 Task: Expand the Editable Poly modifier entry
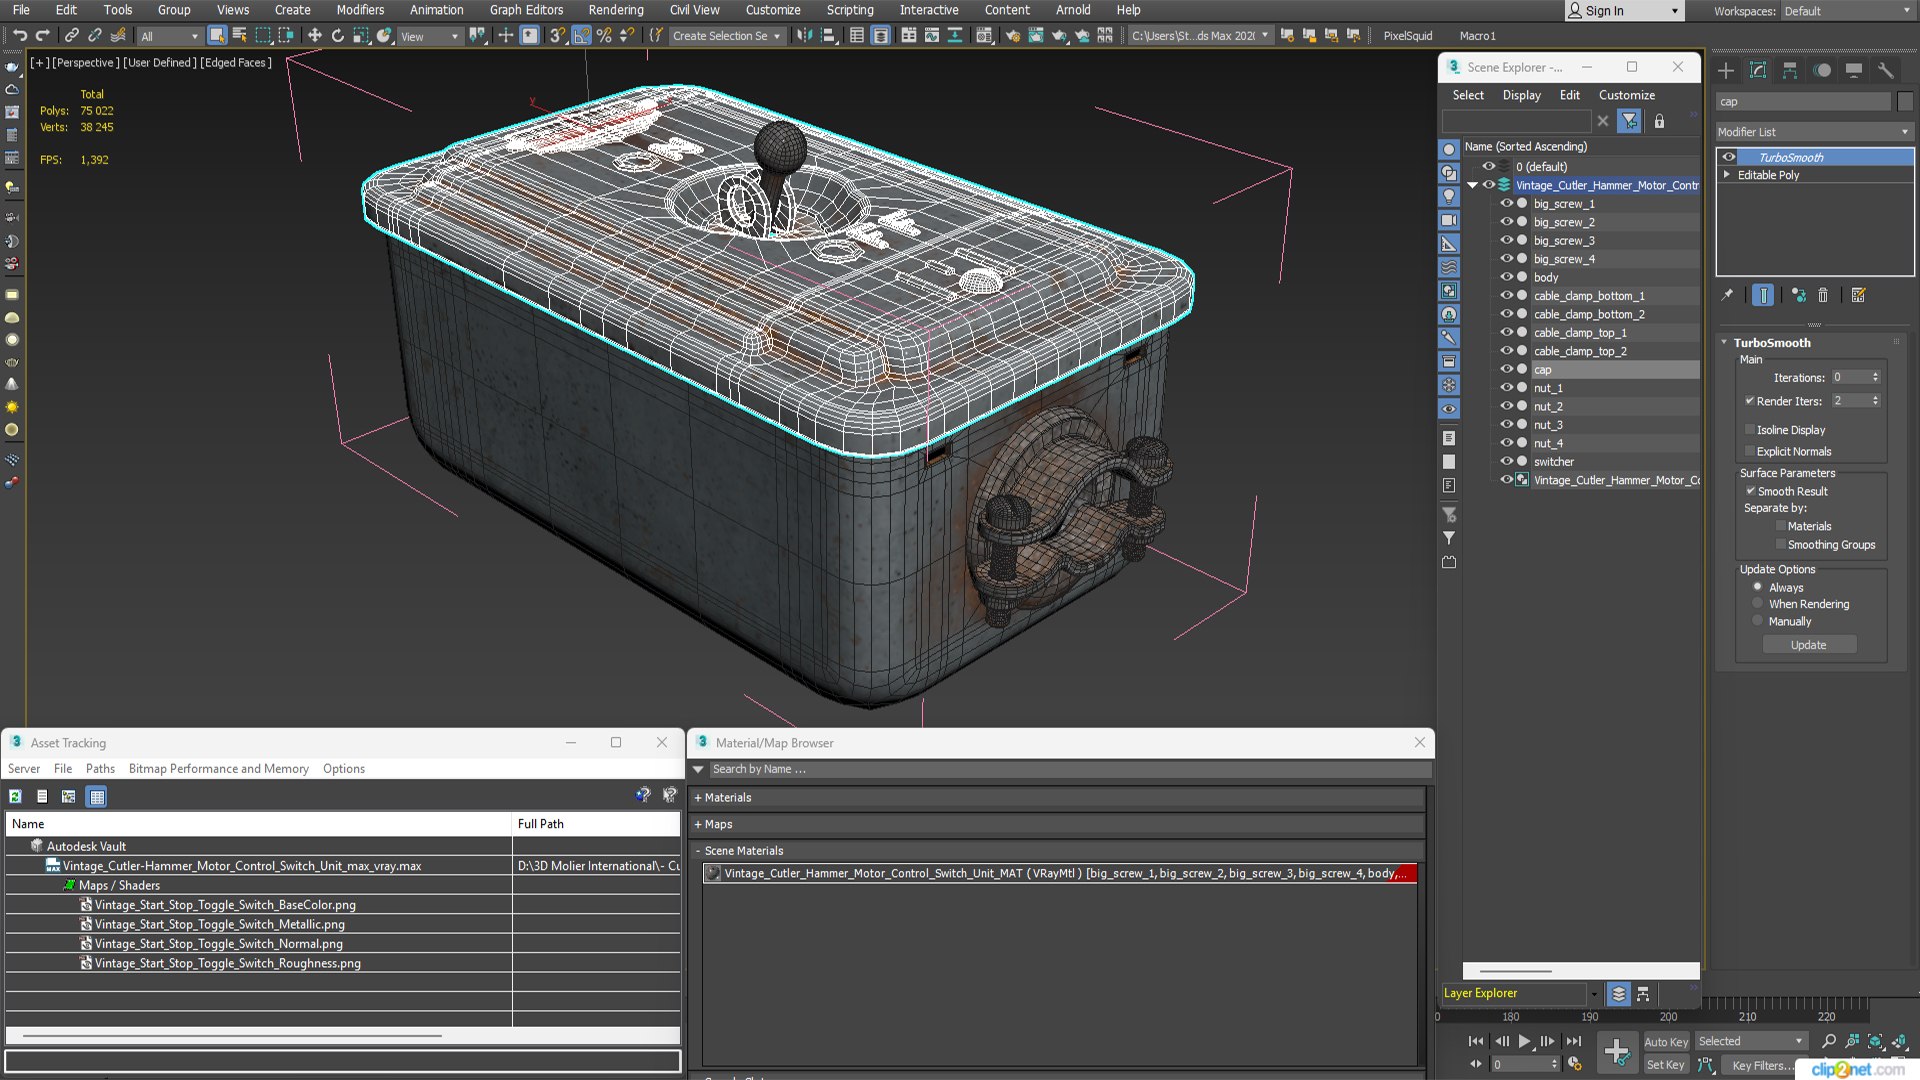coord(1727,175)
